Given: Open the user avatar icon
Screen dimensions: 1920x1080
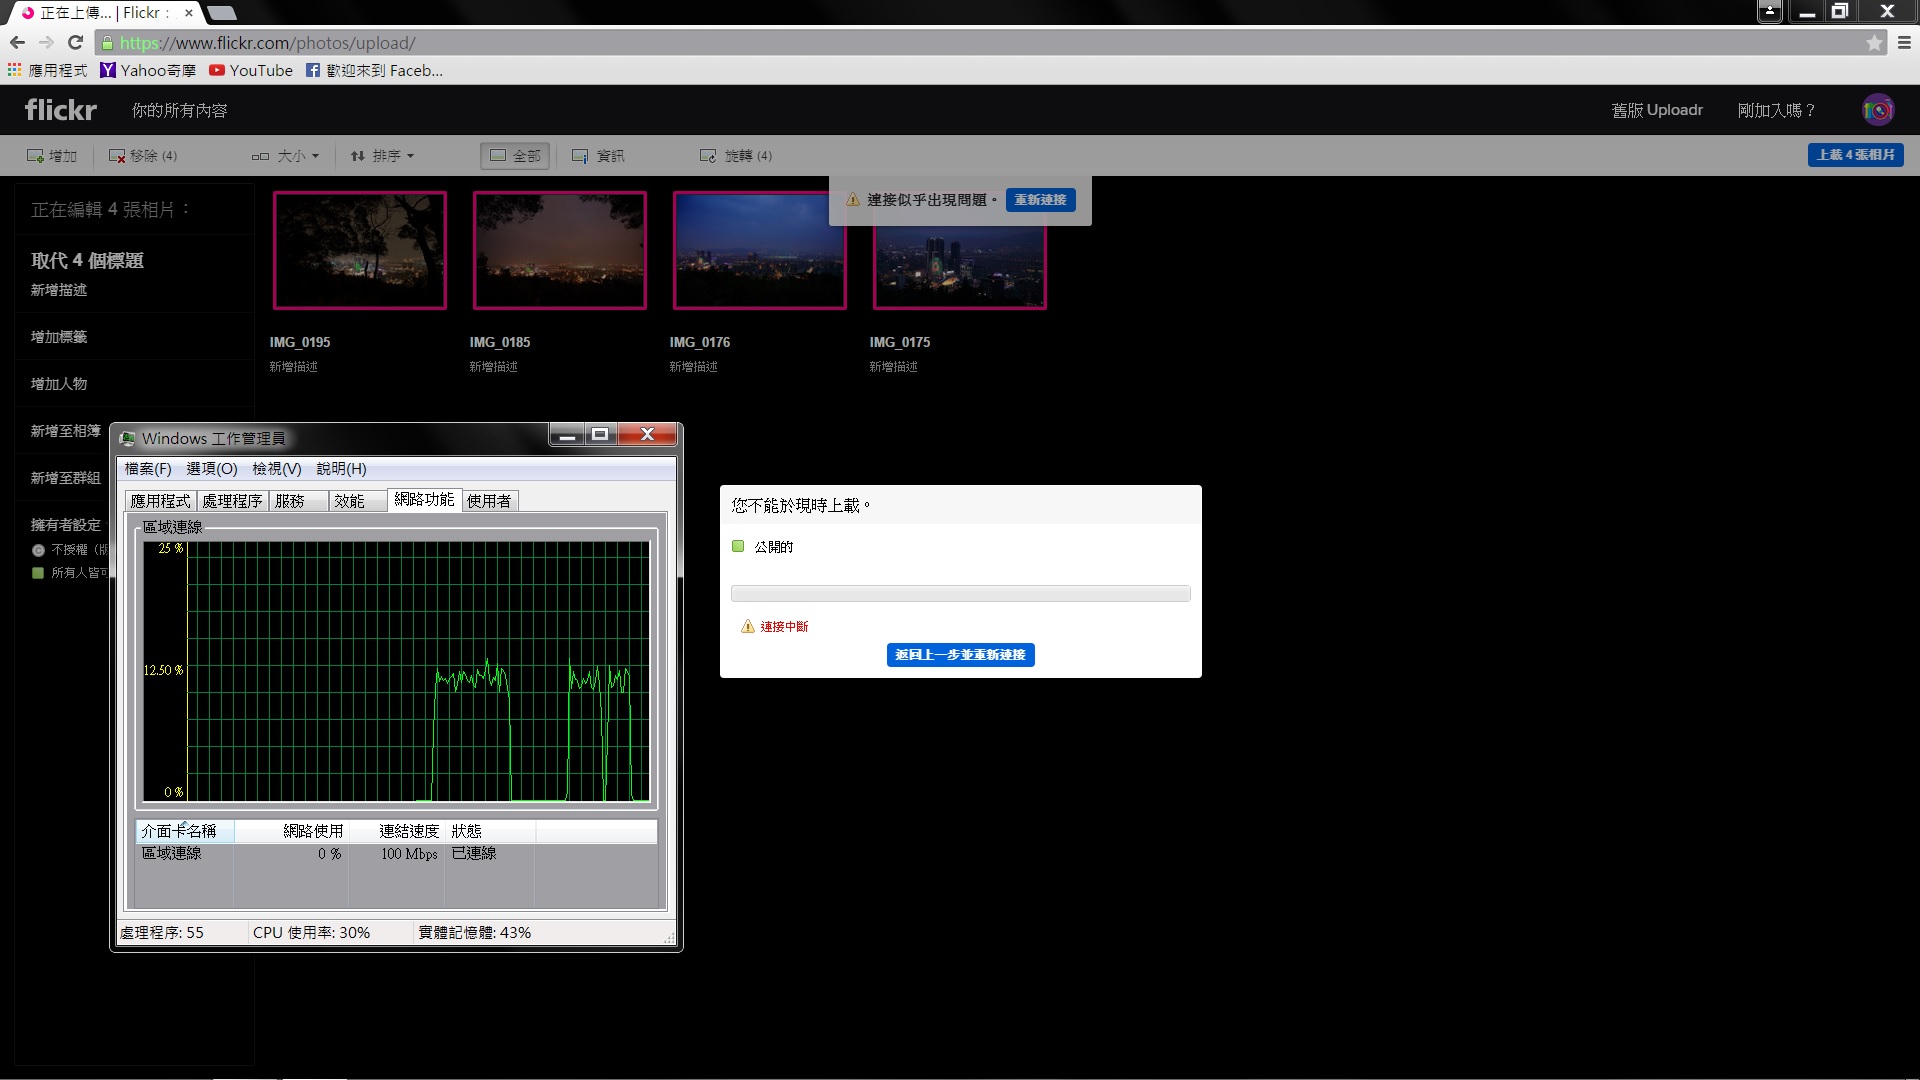Looking at the screenshot, I should tap(1878, 110).
